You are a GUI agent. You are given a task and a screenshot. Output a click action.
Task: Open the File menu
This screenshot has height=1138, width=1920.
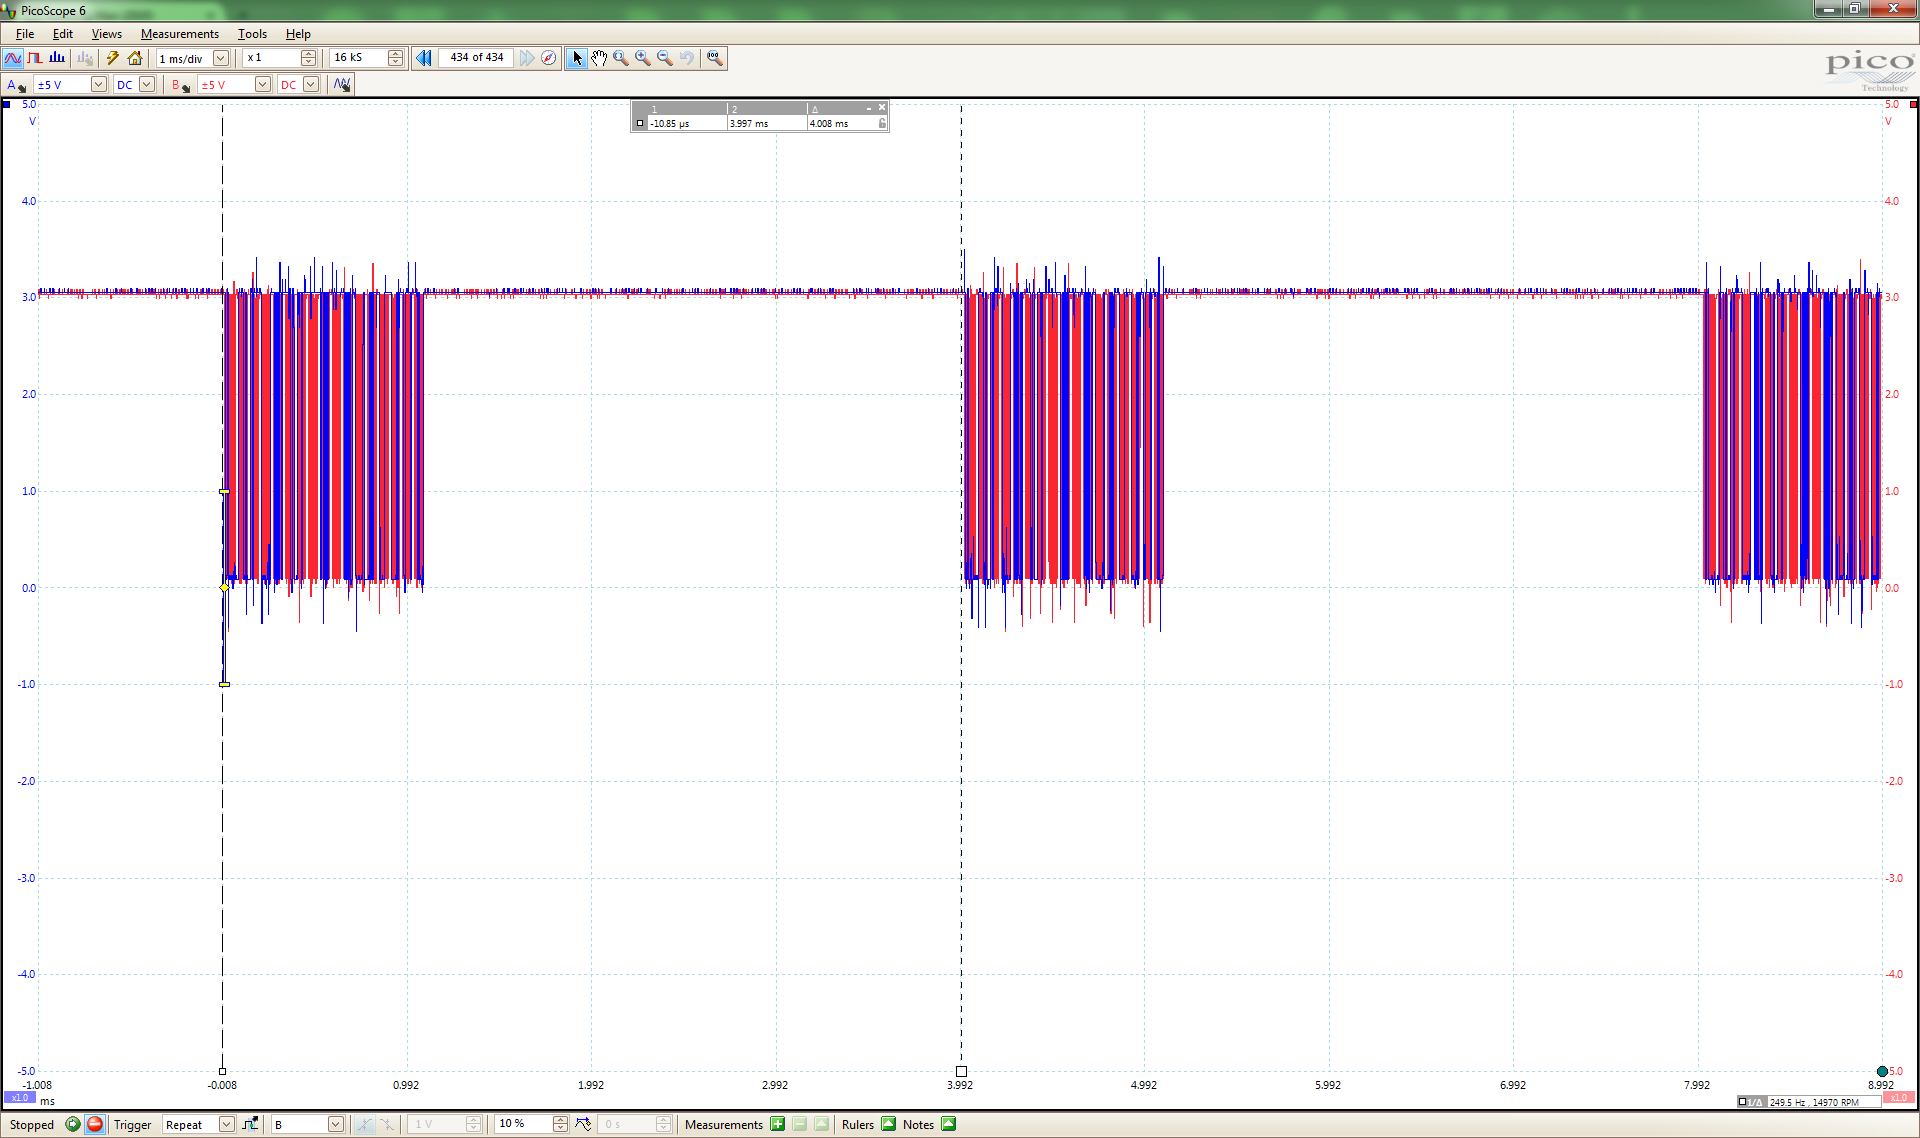25,34
